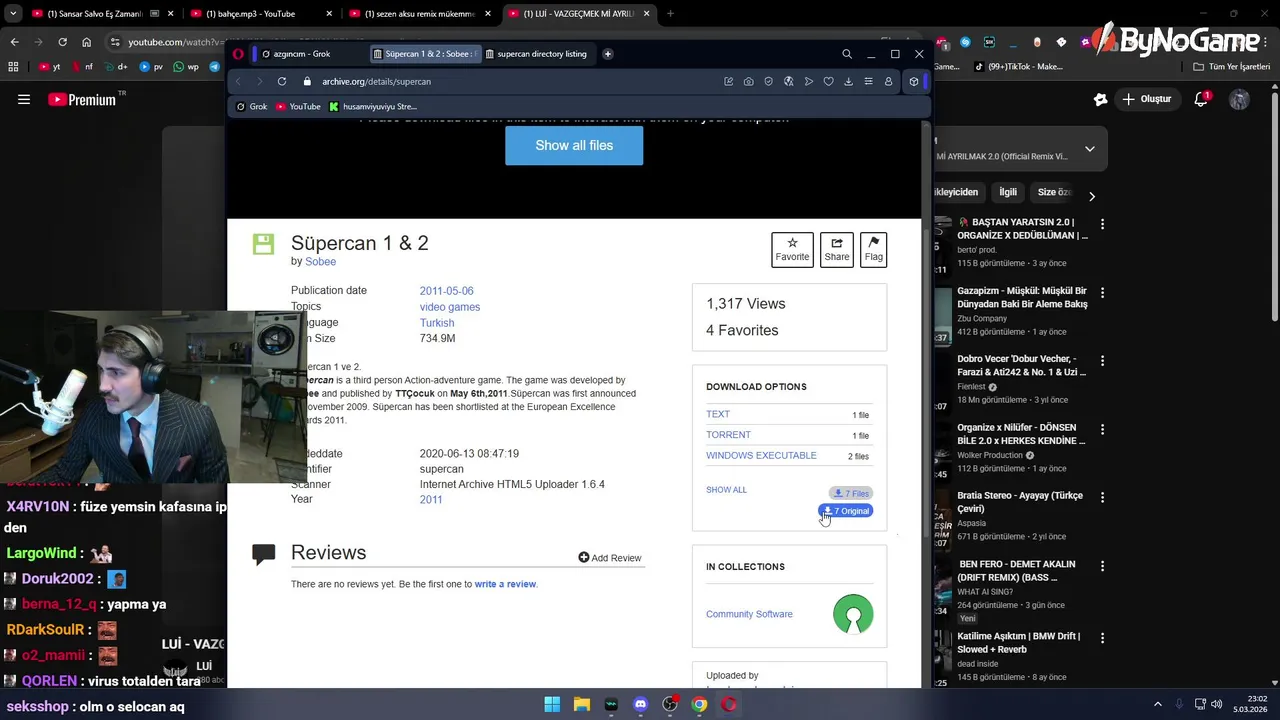Open TikTok bookmark in Chrome bookmarks bar

(x=1018, y=67)
